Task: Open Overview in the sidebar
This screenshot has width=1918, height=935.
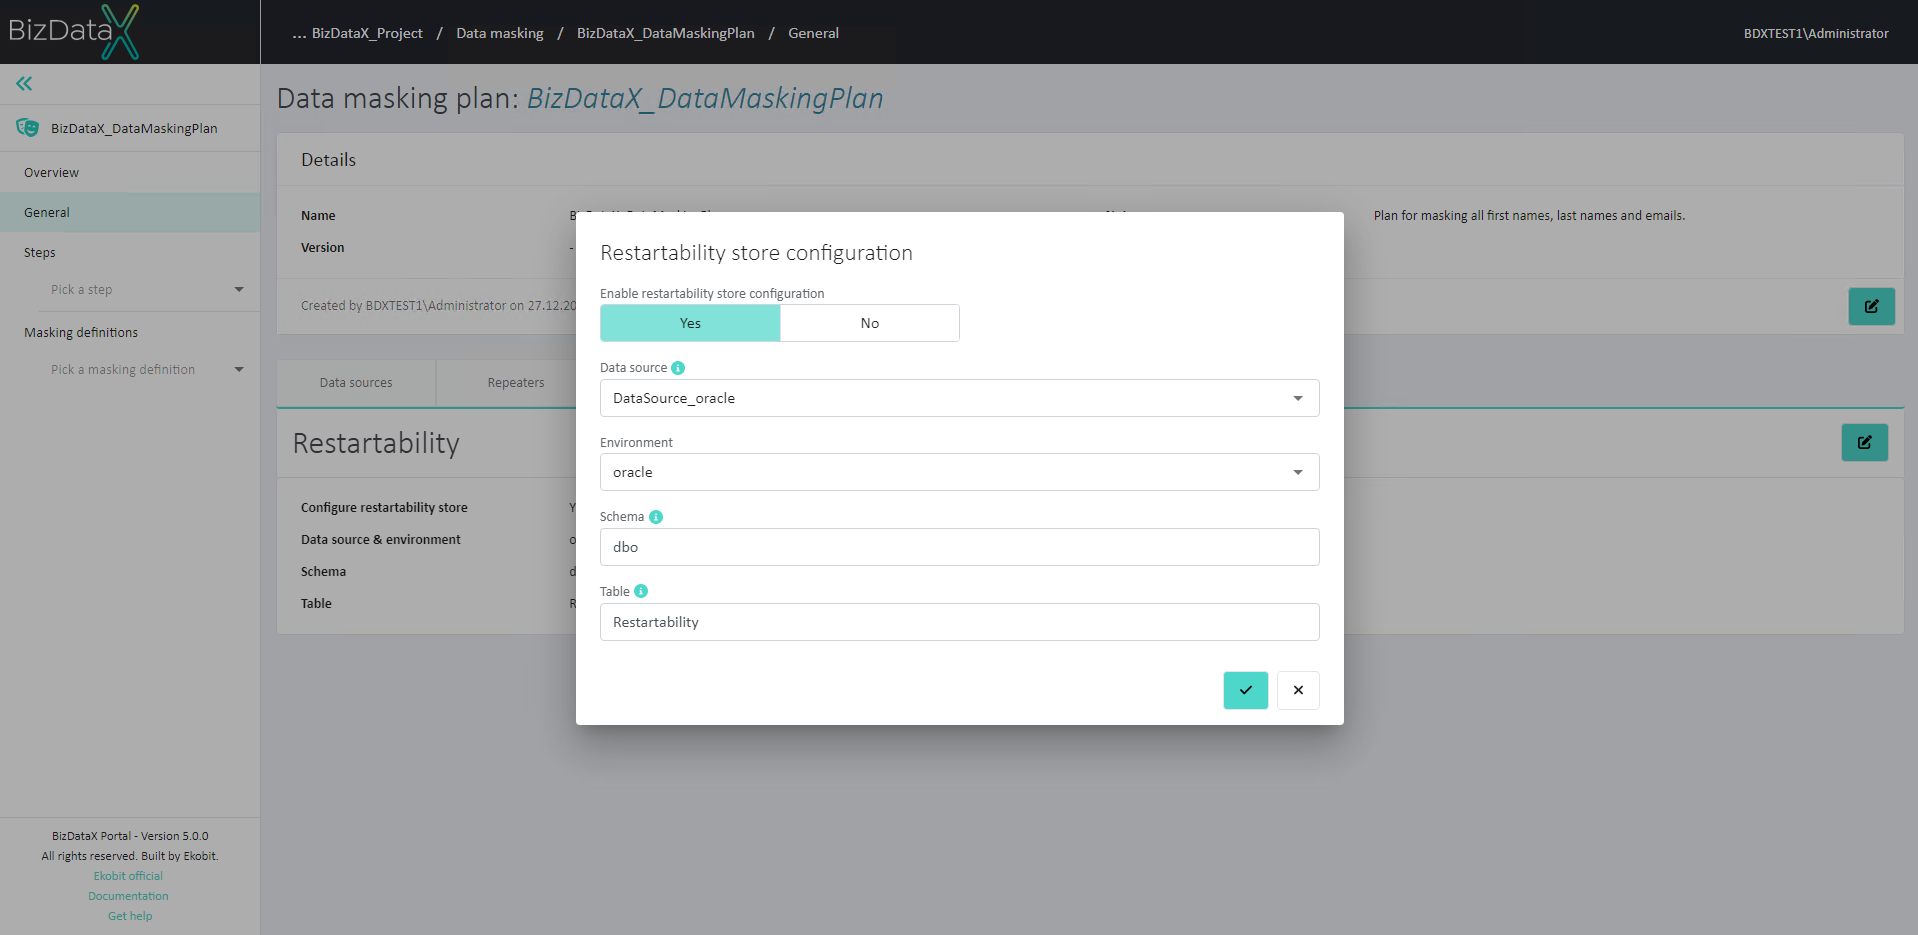Action: pyautogui.click(x=130, y=173)
